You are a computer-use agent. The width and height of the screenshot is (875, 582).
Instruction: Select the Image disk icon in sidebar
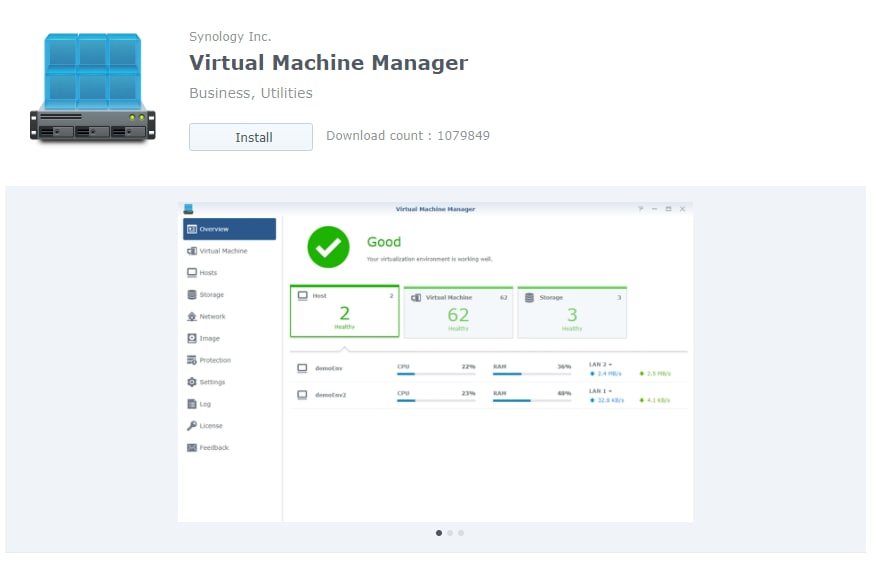tap(192, 338)
